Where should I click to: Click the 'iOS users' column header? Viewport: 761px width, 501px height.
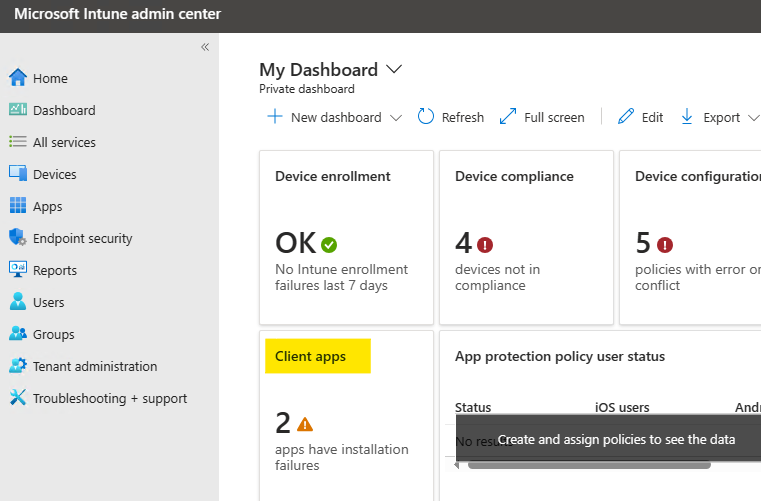pyautogui.click(x=622, y=407)
